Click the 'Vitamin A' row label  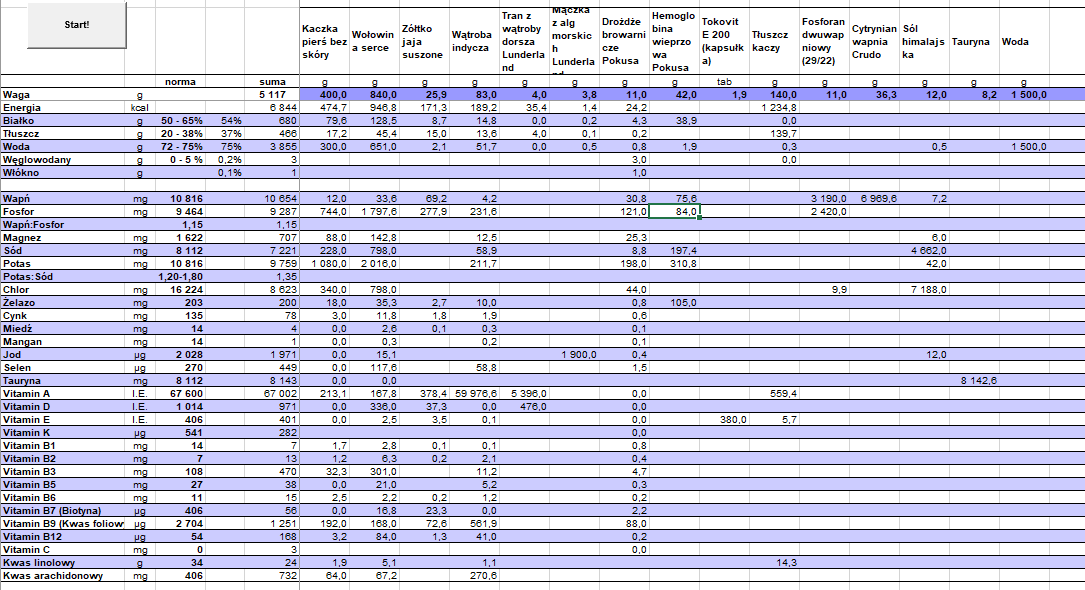click(26, 394)
